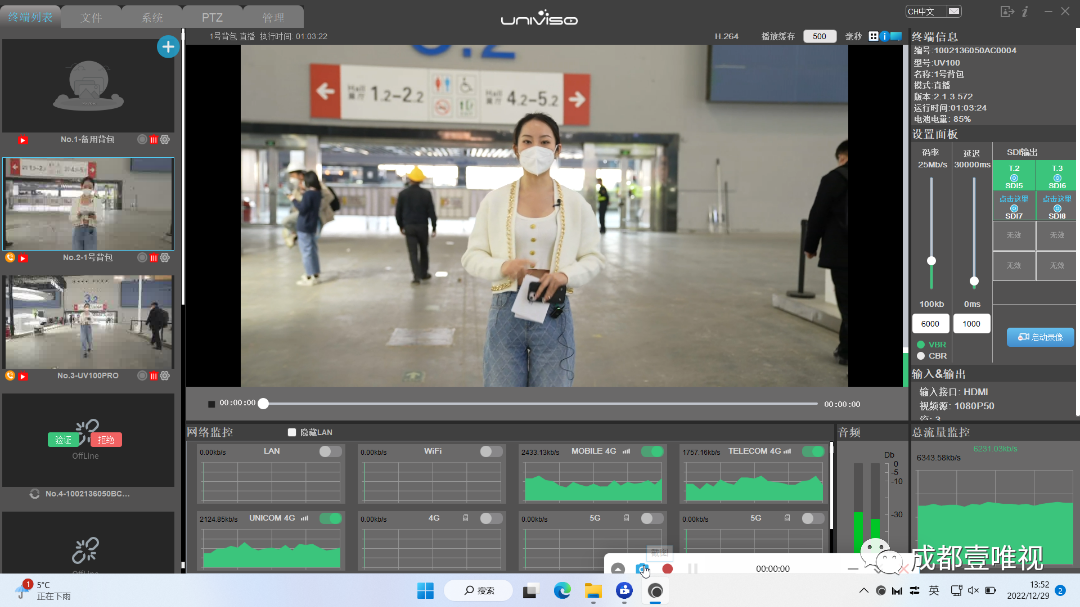Open settings gear for No.3-UV100PRO
Screen dimensions: 1080x607
[165, 375]
